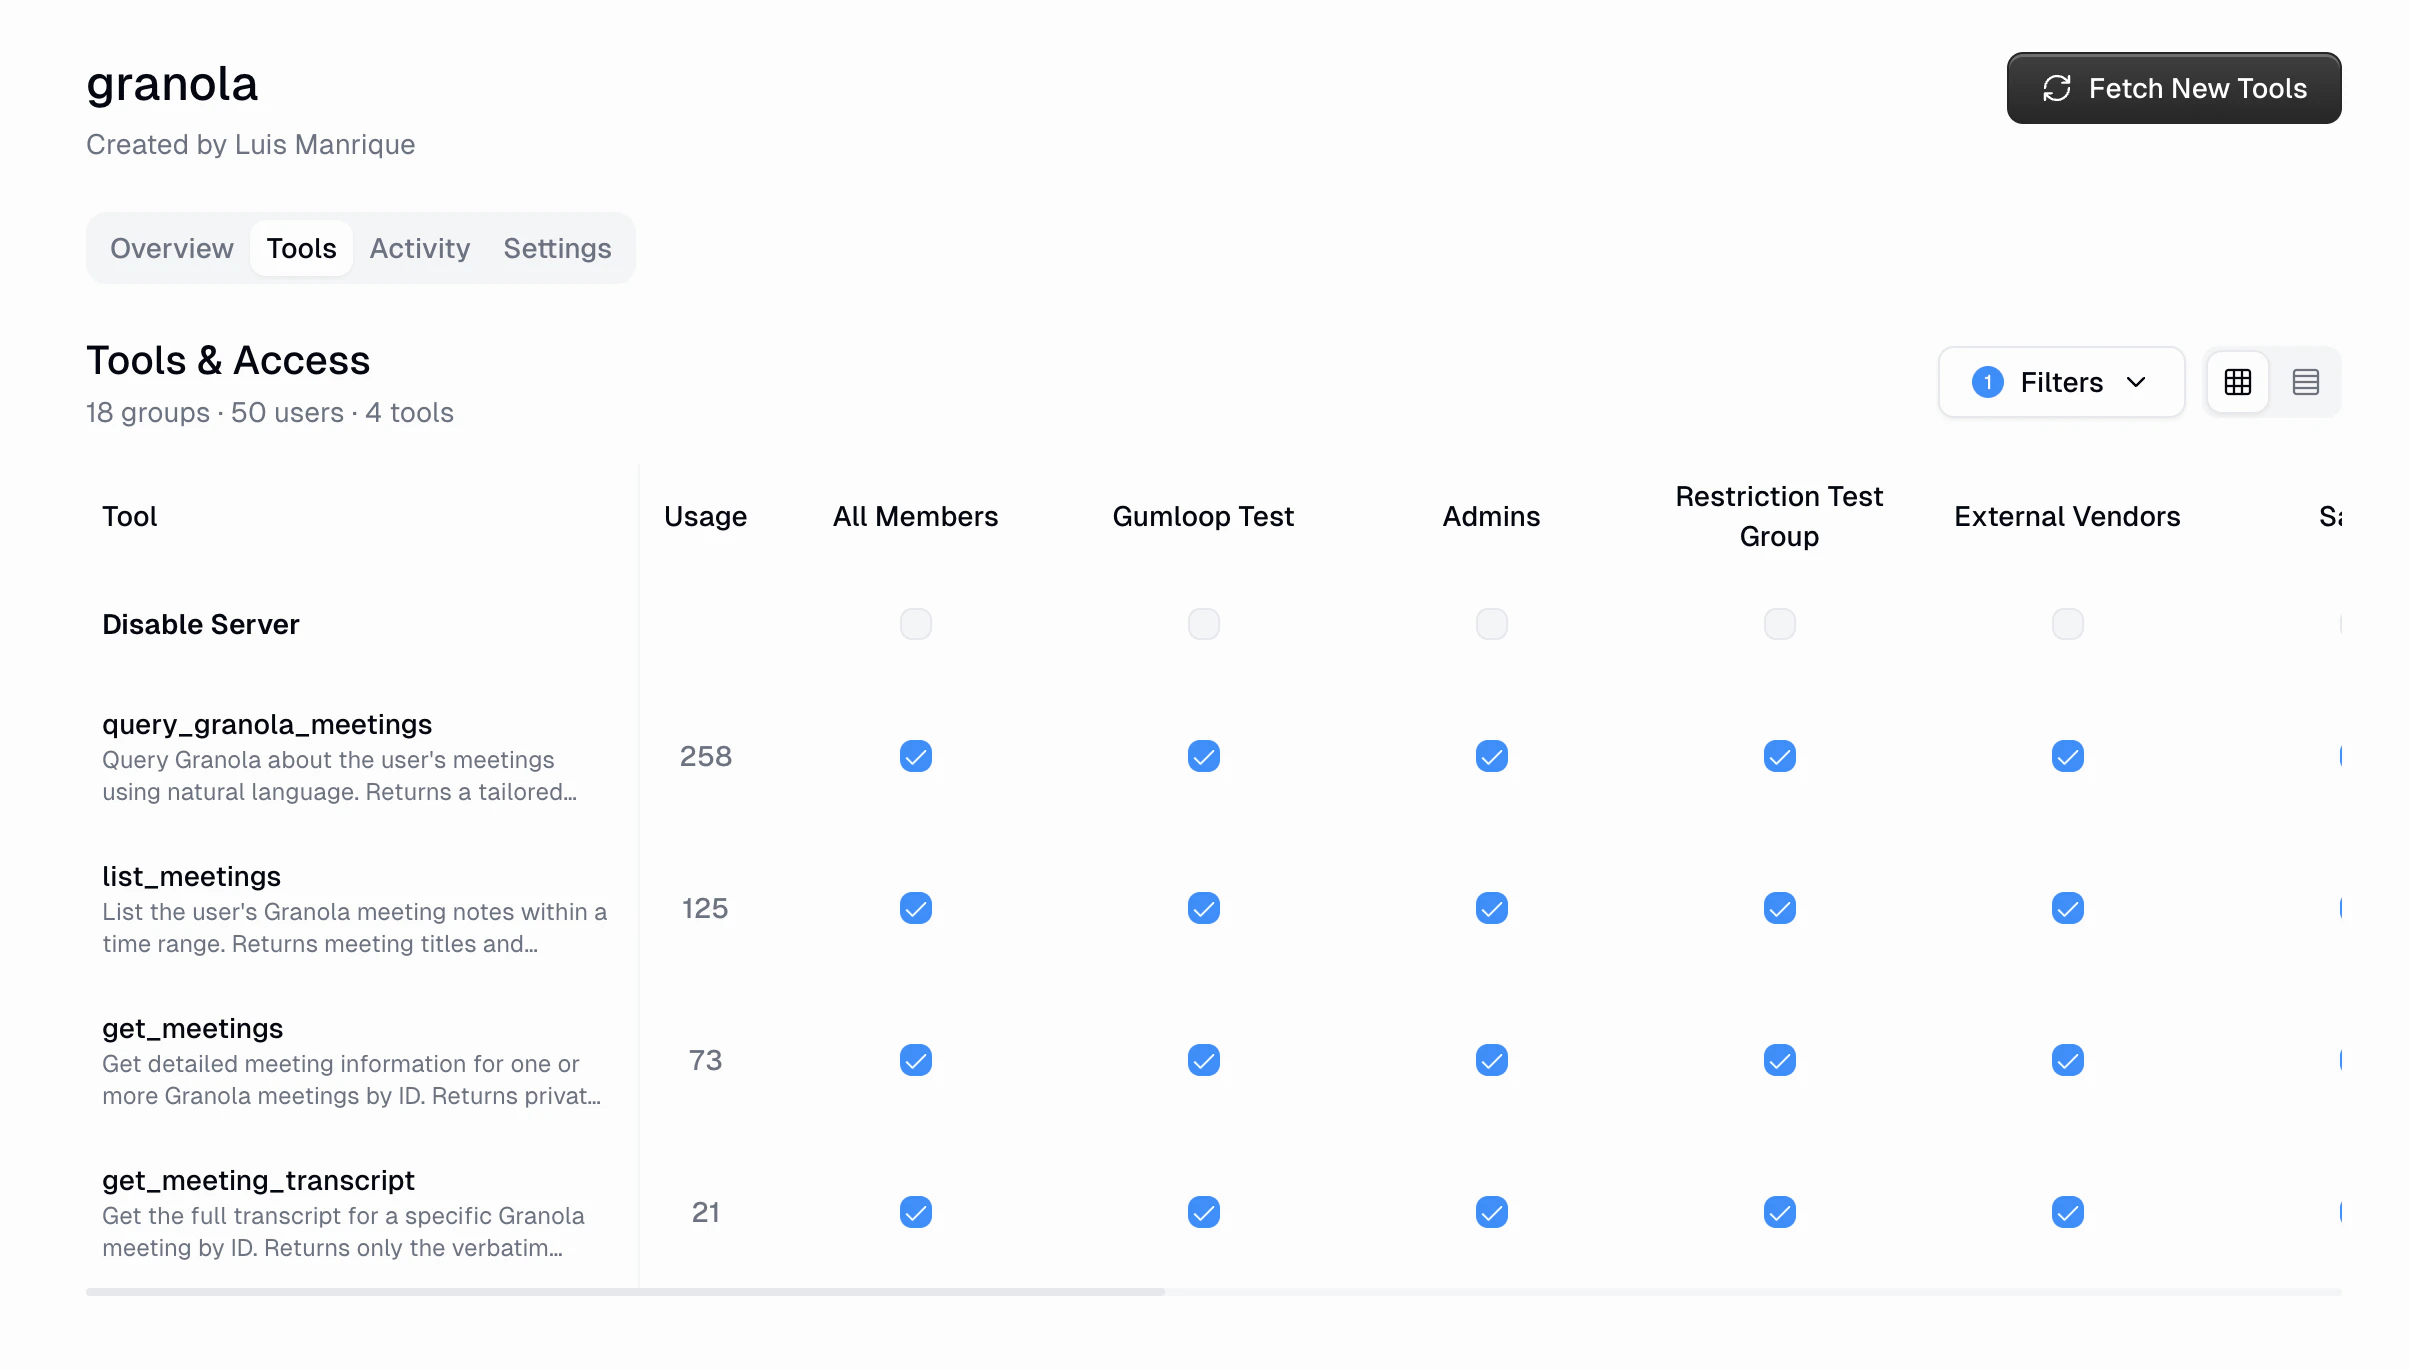
Task: Disable list_meetings access for Admins
Action: tap(1491, 908)
